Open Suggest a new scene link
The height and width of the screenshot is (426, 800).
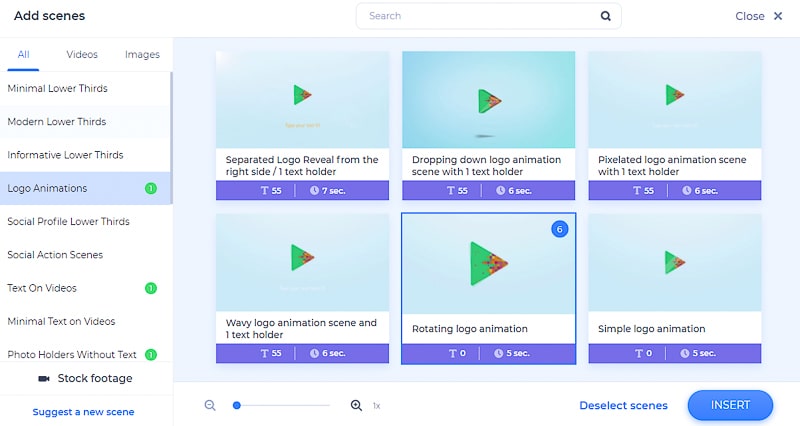pos(83,412)
